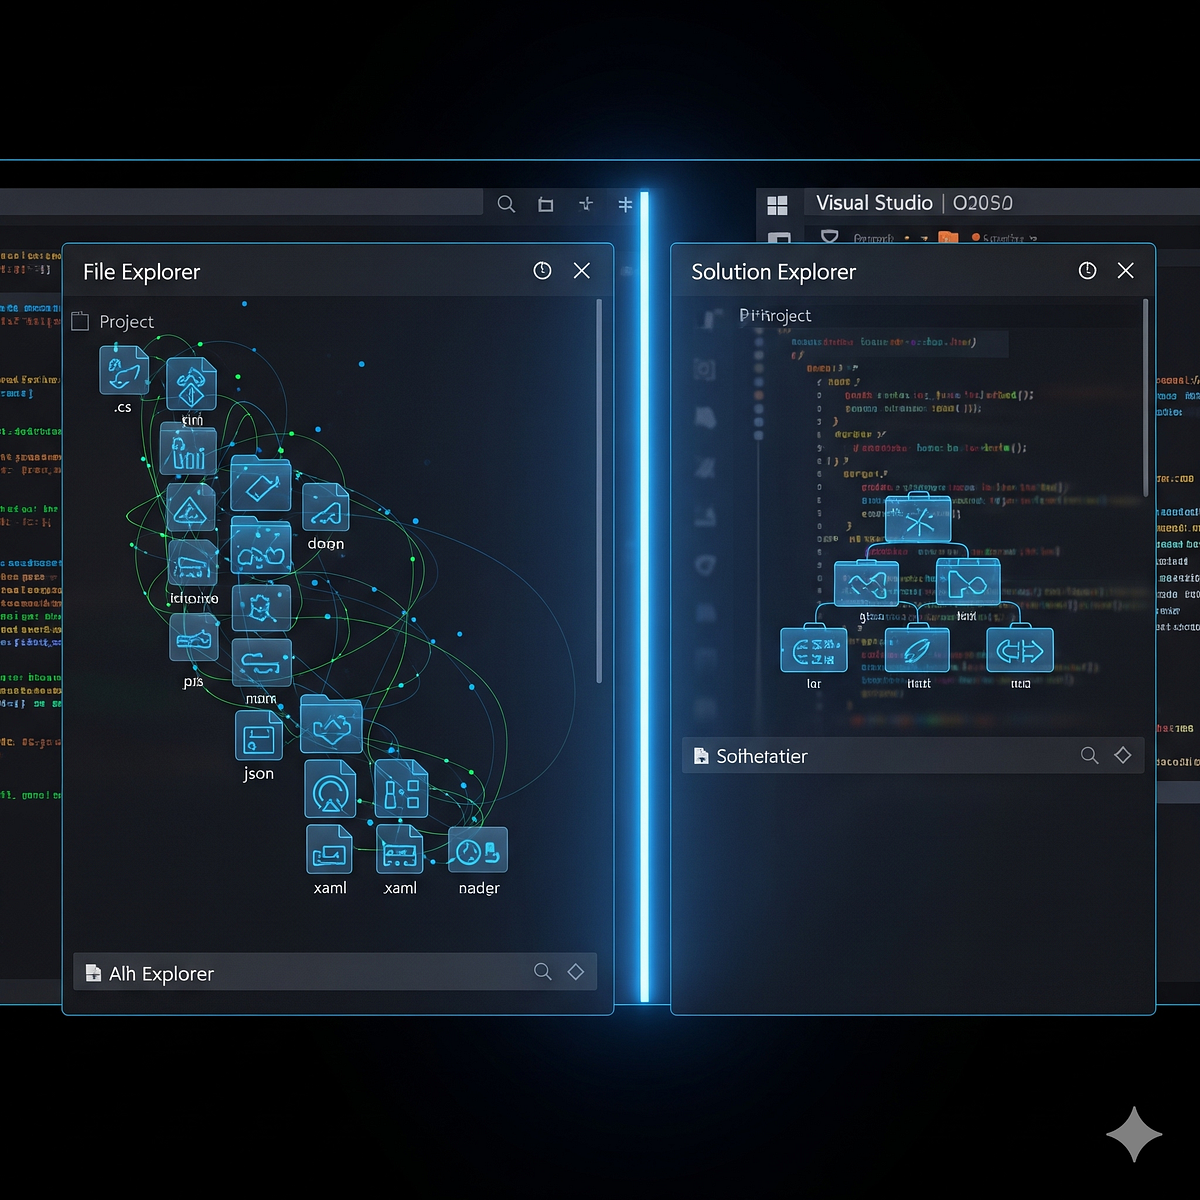Click the Alh Explorer label
This screenshot has height=1200, width=1200.
pyautogui.click(x=161, y=973)
